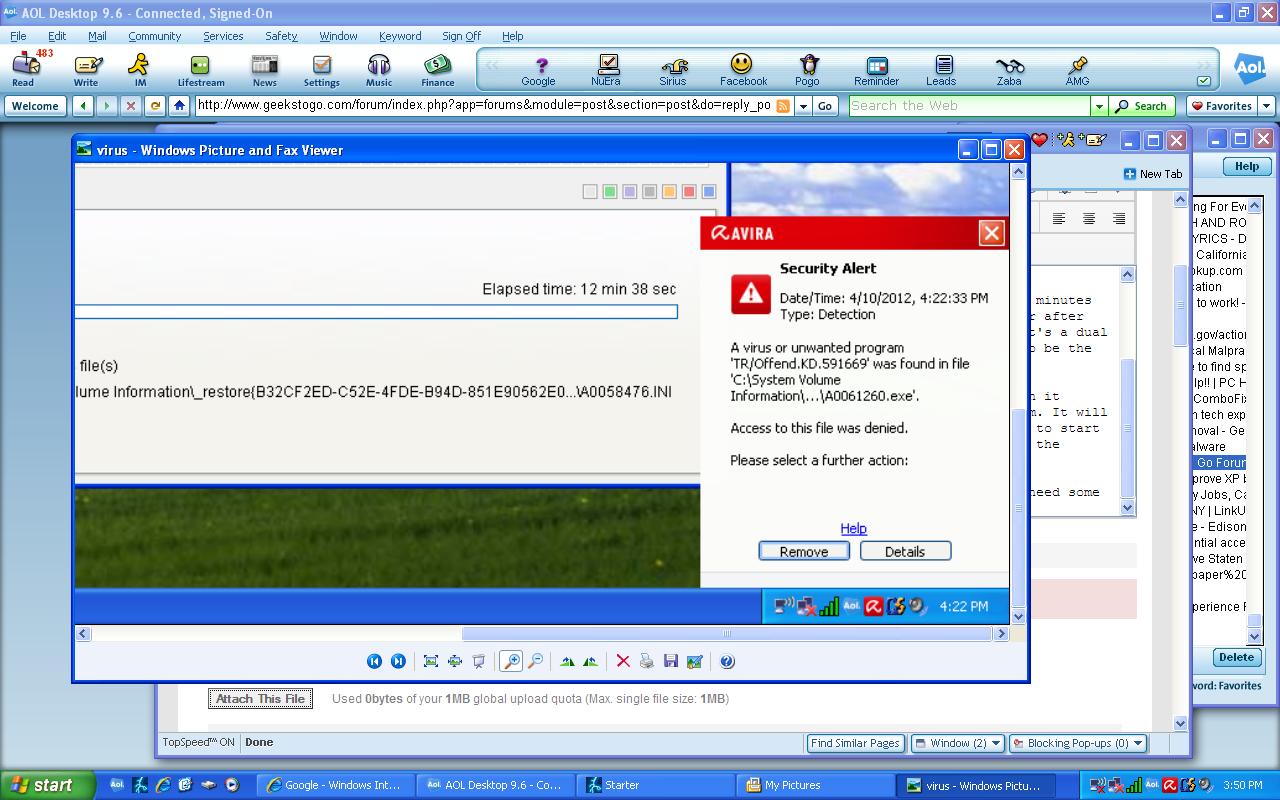Viewport: 1280px width, 800px height.
Task: Go to previous image in viewer
Action: (374, 661)
